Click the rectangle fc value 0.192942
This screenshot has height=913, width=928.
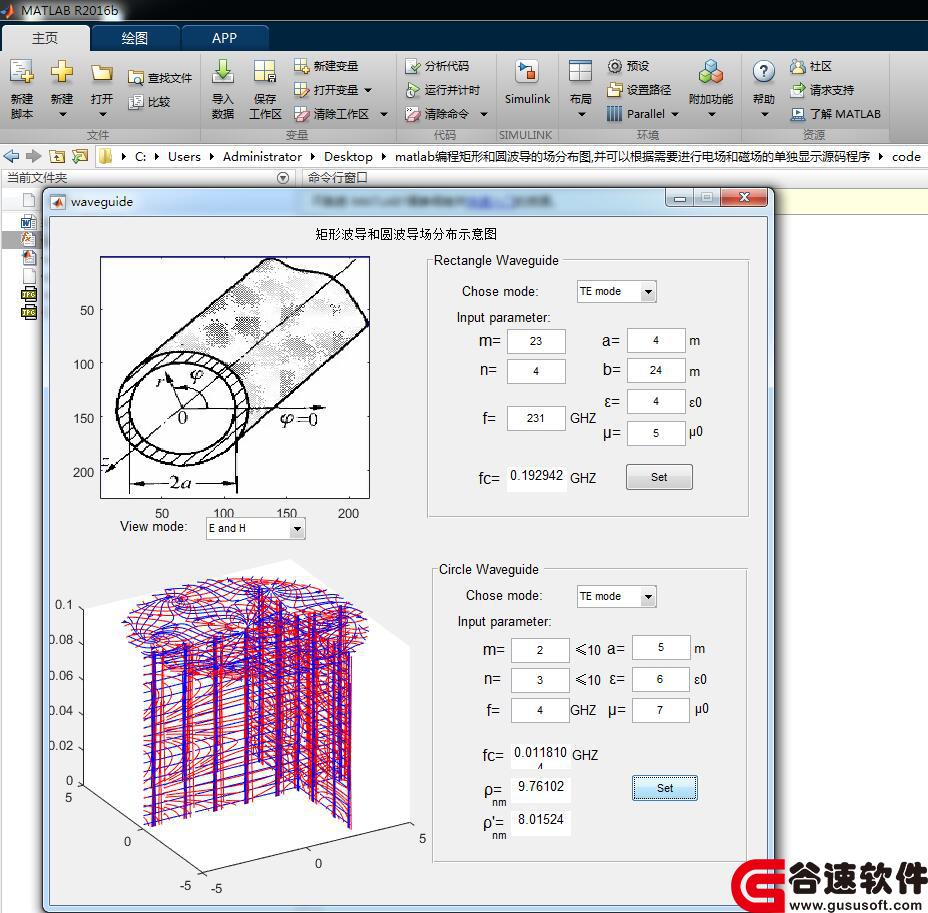pos(536,476)
